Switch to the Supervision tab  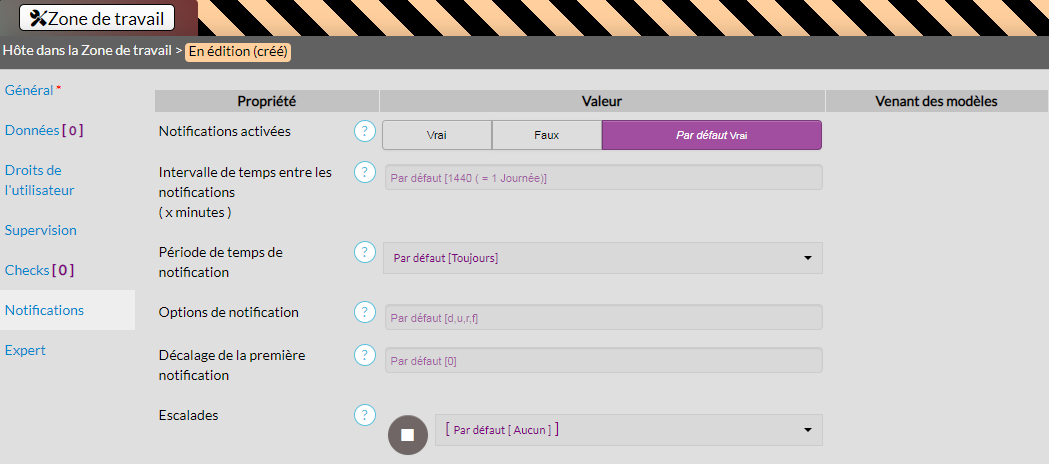[x=41, y=230]
